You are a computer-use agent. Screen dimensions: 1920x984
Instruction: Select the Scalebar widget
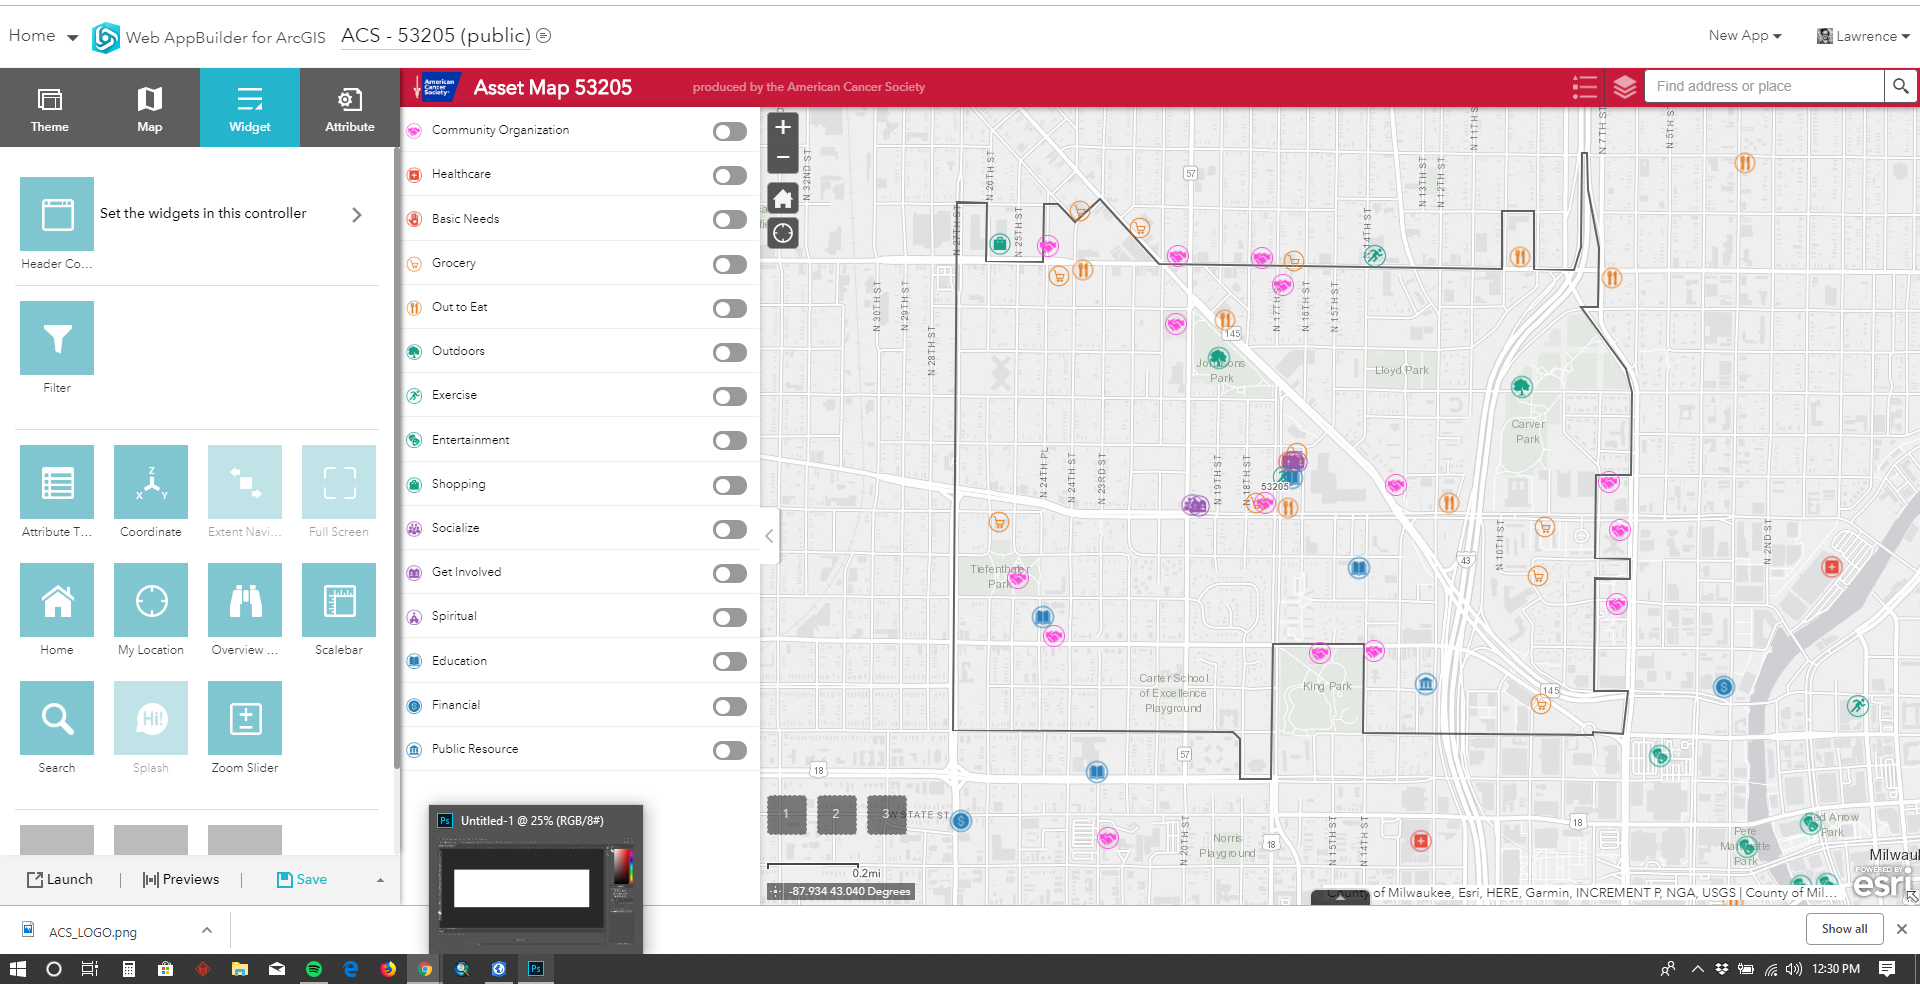pos(339,600)
